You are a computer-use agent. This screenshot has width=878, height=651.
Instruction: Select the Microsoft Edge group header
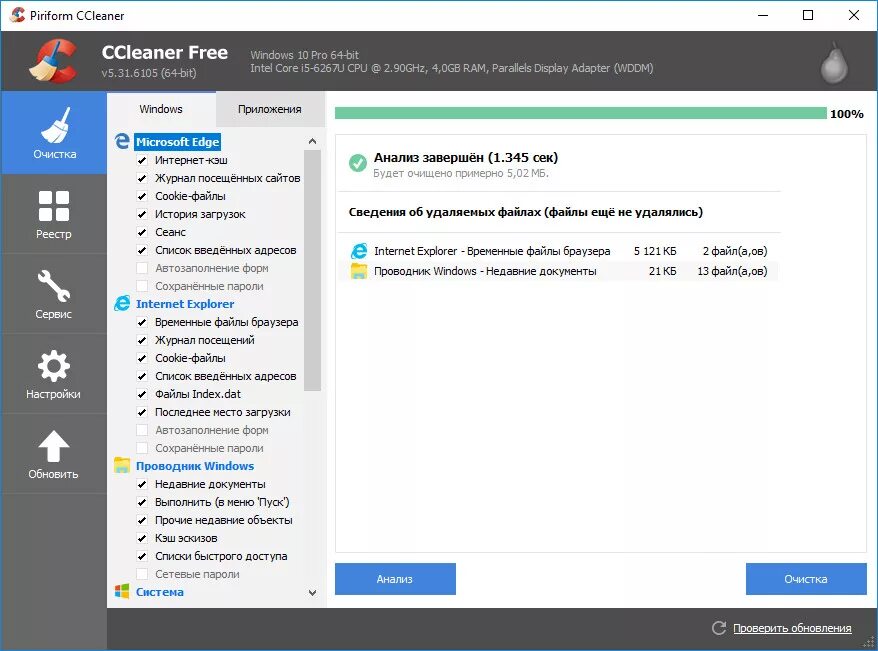(178, 142)
